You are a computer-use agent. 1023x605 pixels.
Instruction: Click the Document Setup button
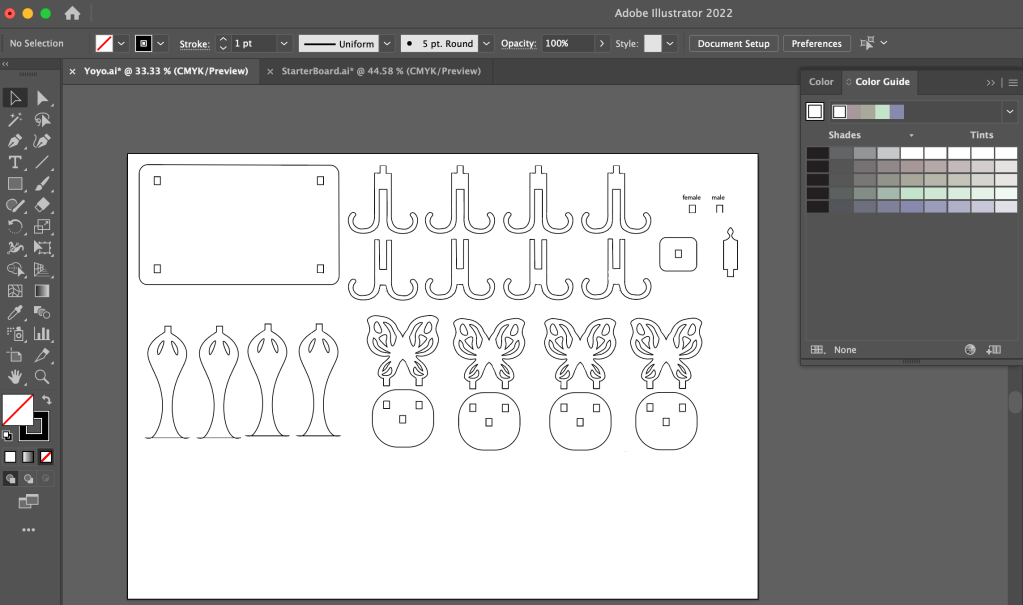click(733, 44)
